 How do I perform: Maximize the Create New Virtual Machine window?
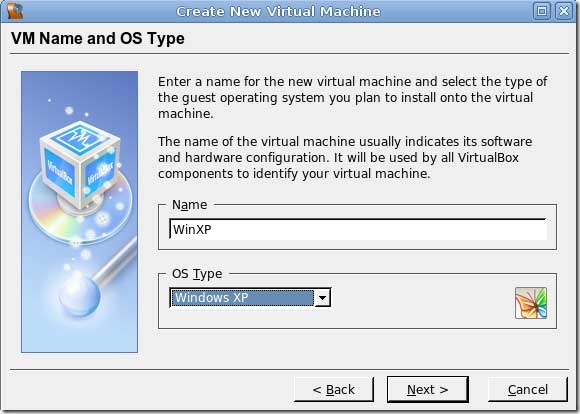tap(542, 11)
